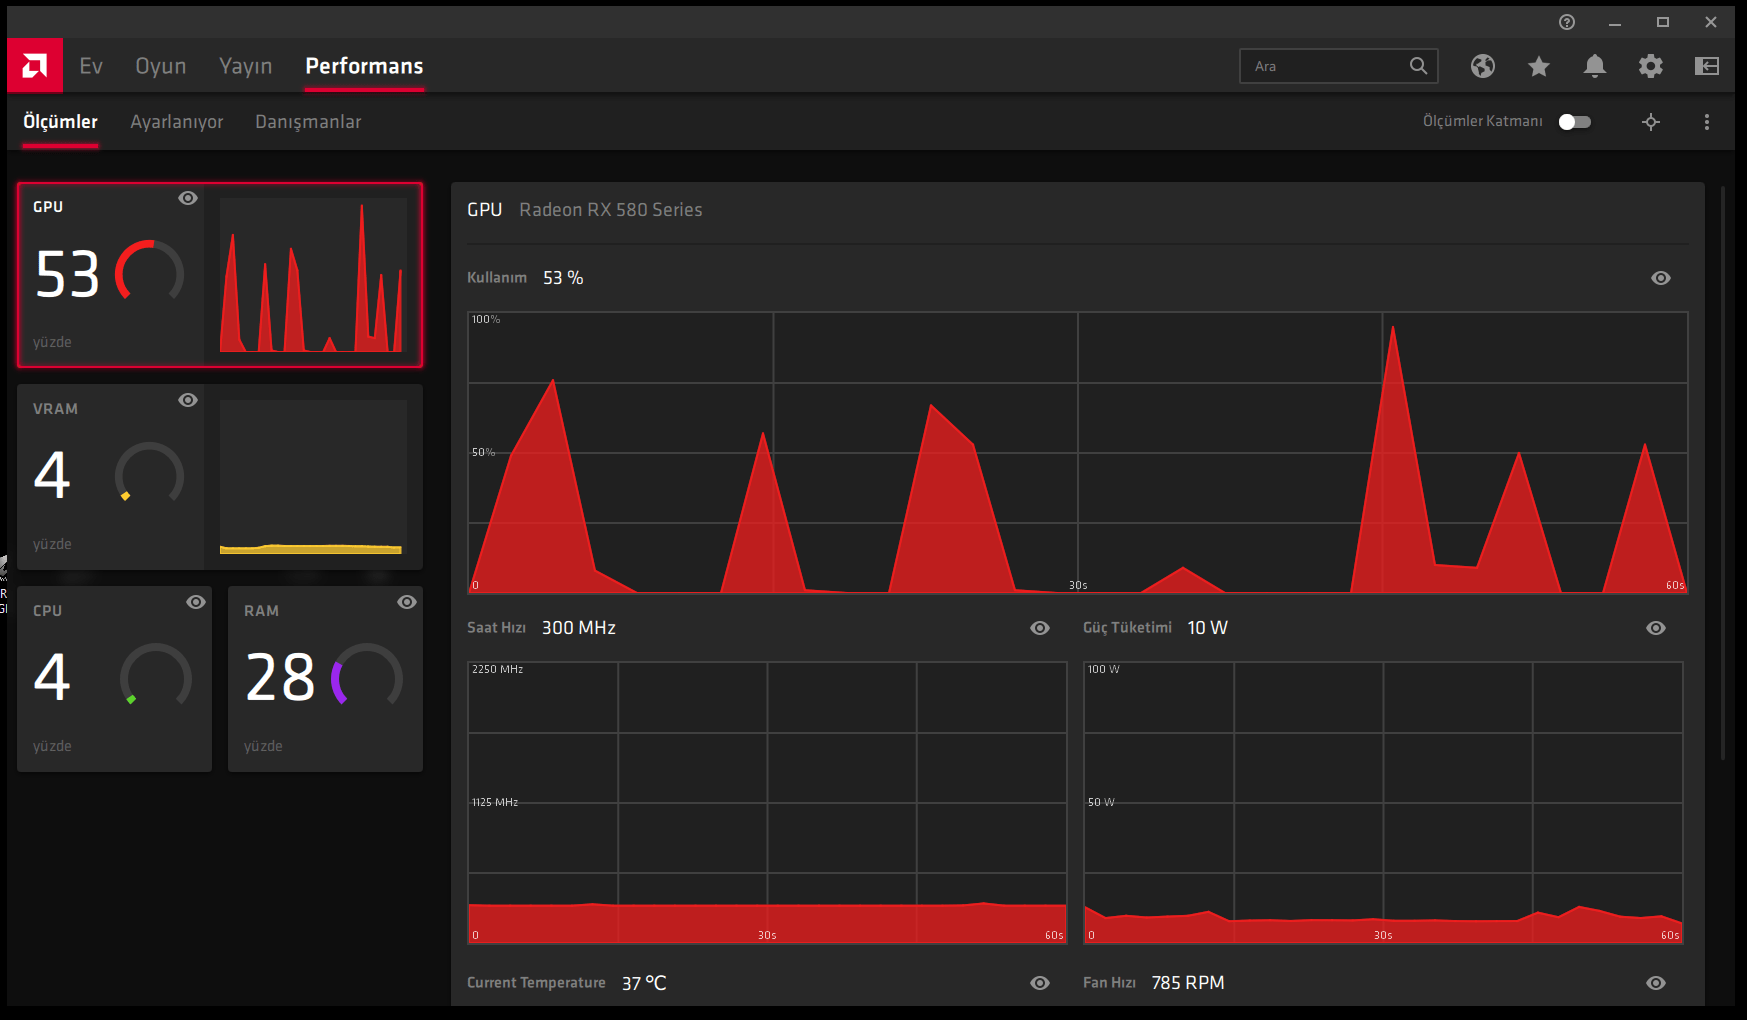Open the three-dot more options menu
The width and height of the screenshot is (1747, 1020).
pos(1707,122)
